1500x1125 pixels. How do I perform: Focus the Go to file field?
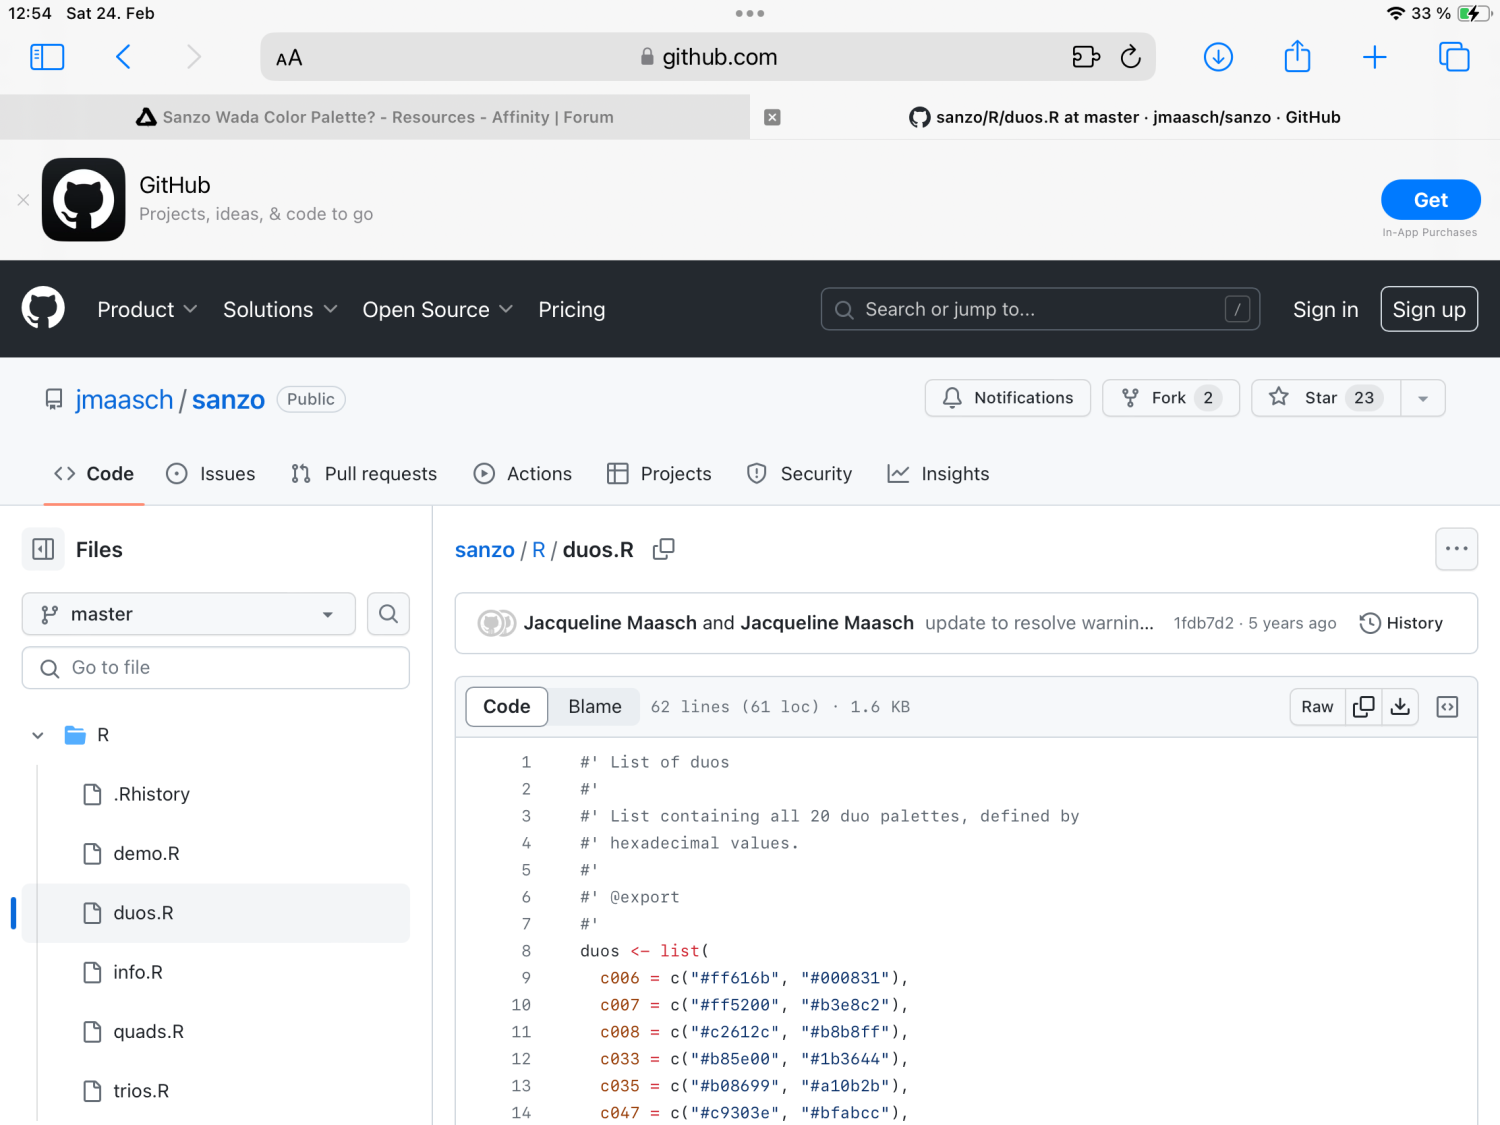[x=216, y=668]
